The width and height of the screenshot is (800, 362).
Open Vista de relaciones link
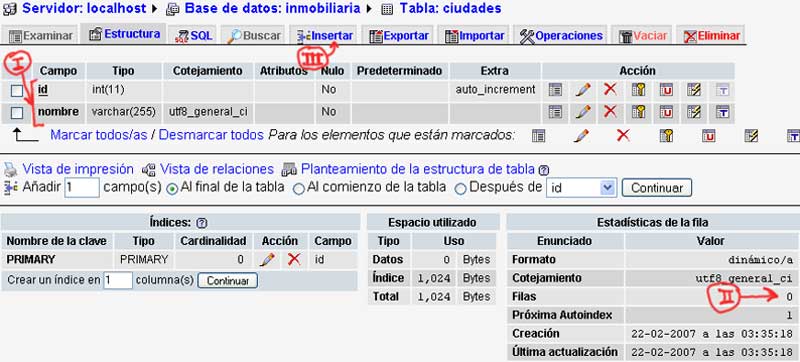coord(217,169)
